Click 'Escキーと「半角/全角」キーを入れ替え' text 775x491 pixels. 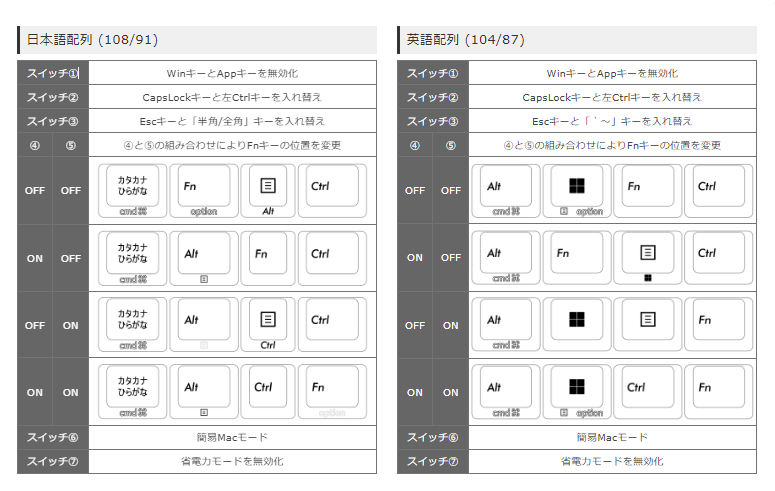232,121
